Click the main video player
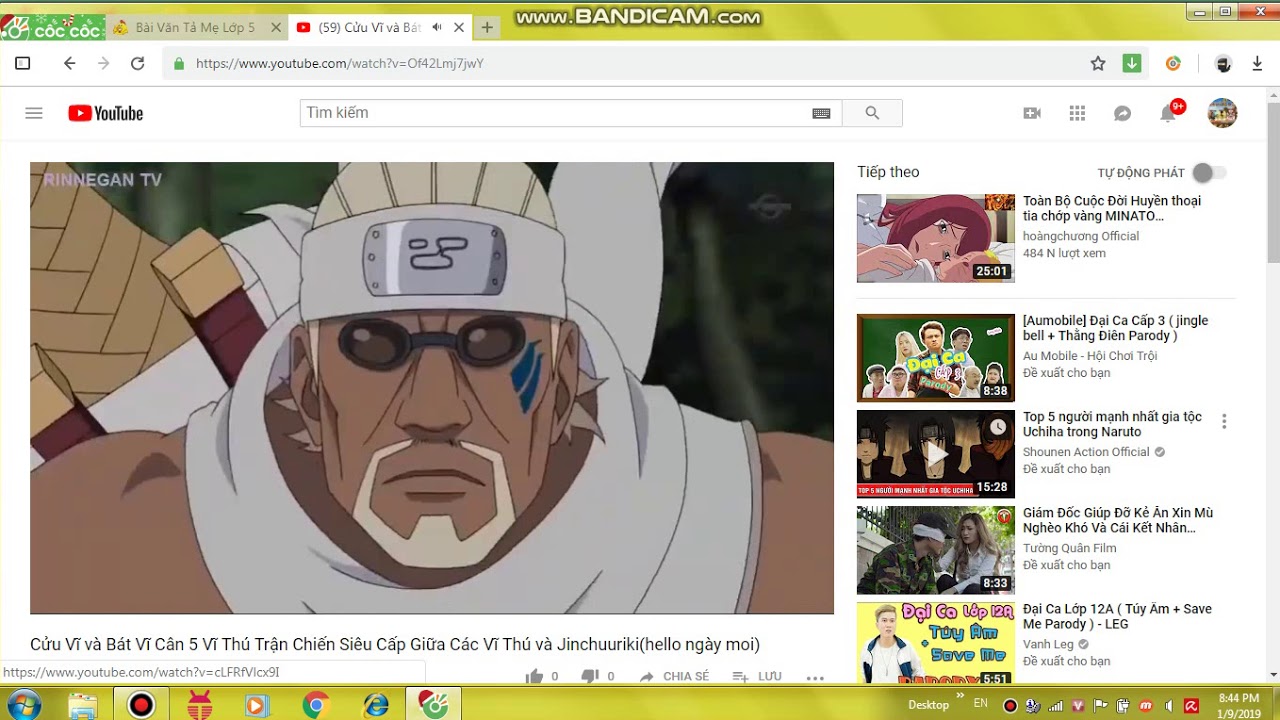 click(x=432, y=388)
